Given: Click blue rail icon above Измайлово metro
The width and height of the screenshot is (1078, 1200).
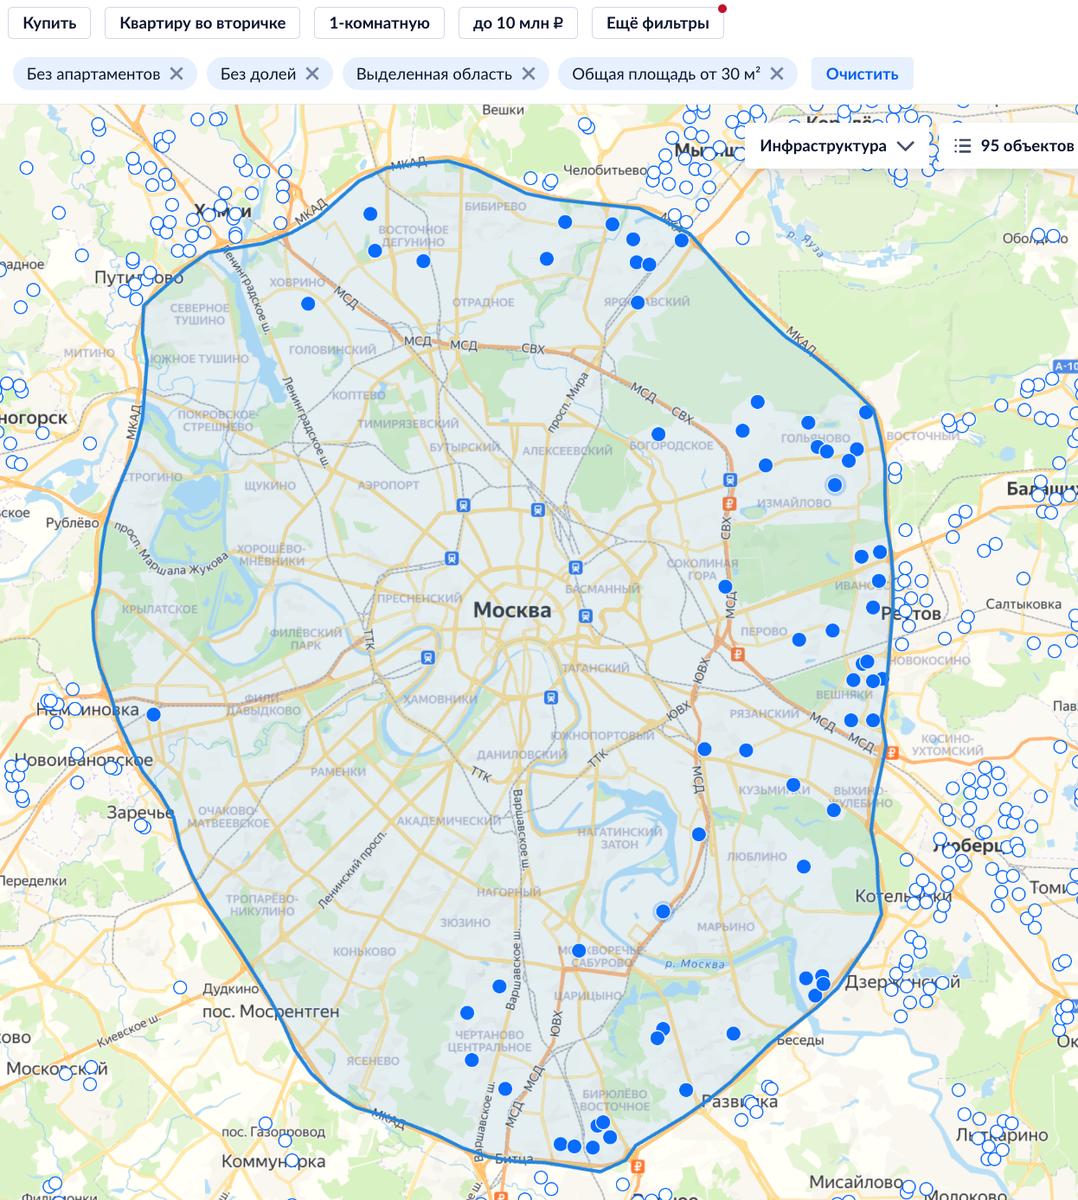Looking at the screenshot, I should [x=730, y=481].
